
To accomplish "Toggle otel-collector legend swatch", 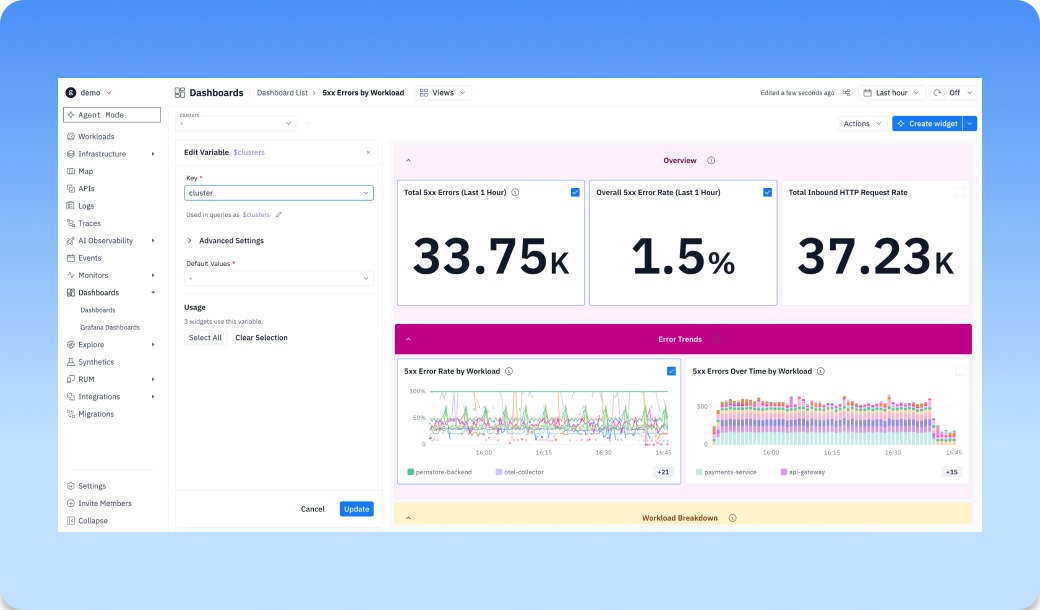I will pyautogui.click(x=499, y=472).
